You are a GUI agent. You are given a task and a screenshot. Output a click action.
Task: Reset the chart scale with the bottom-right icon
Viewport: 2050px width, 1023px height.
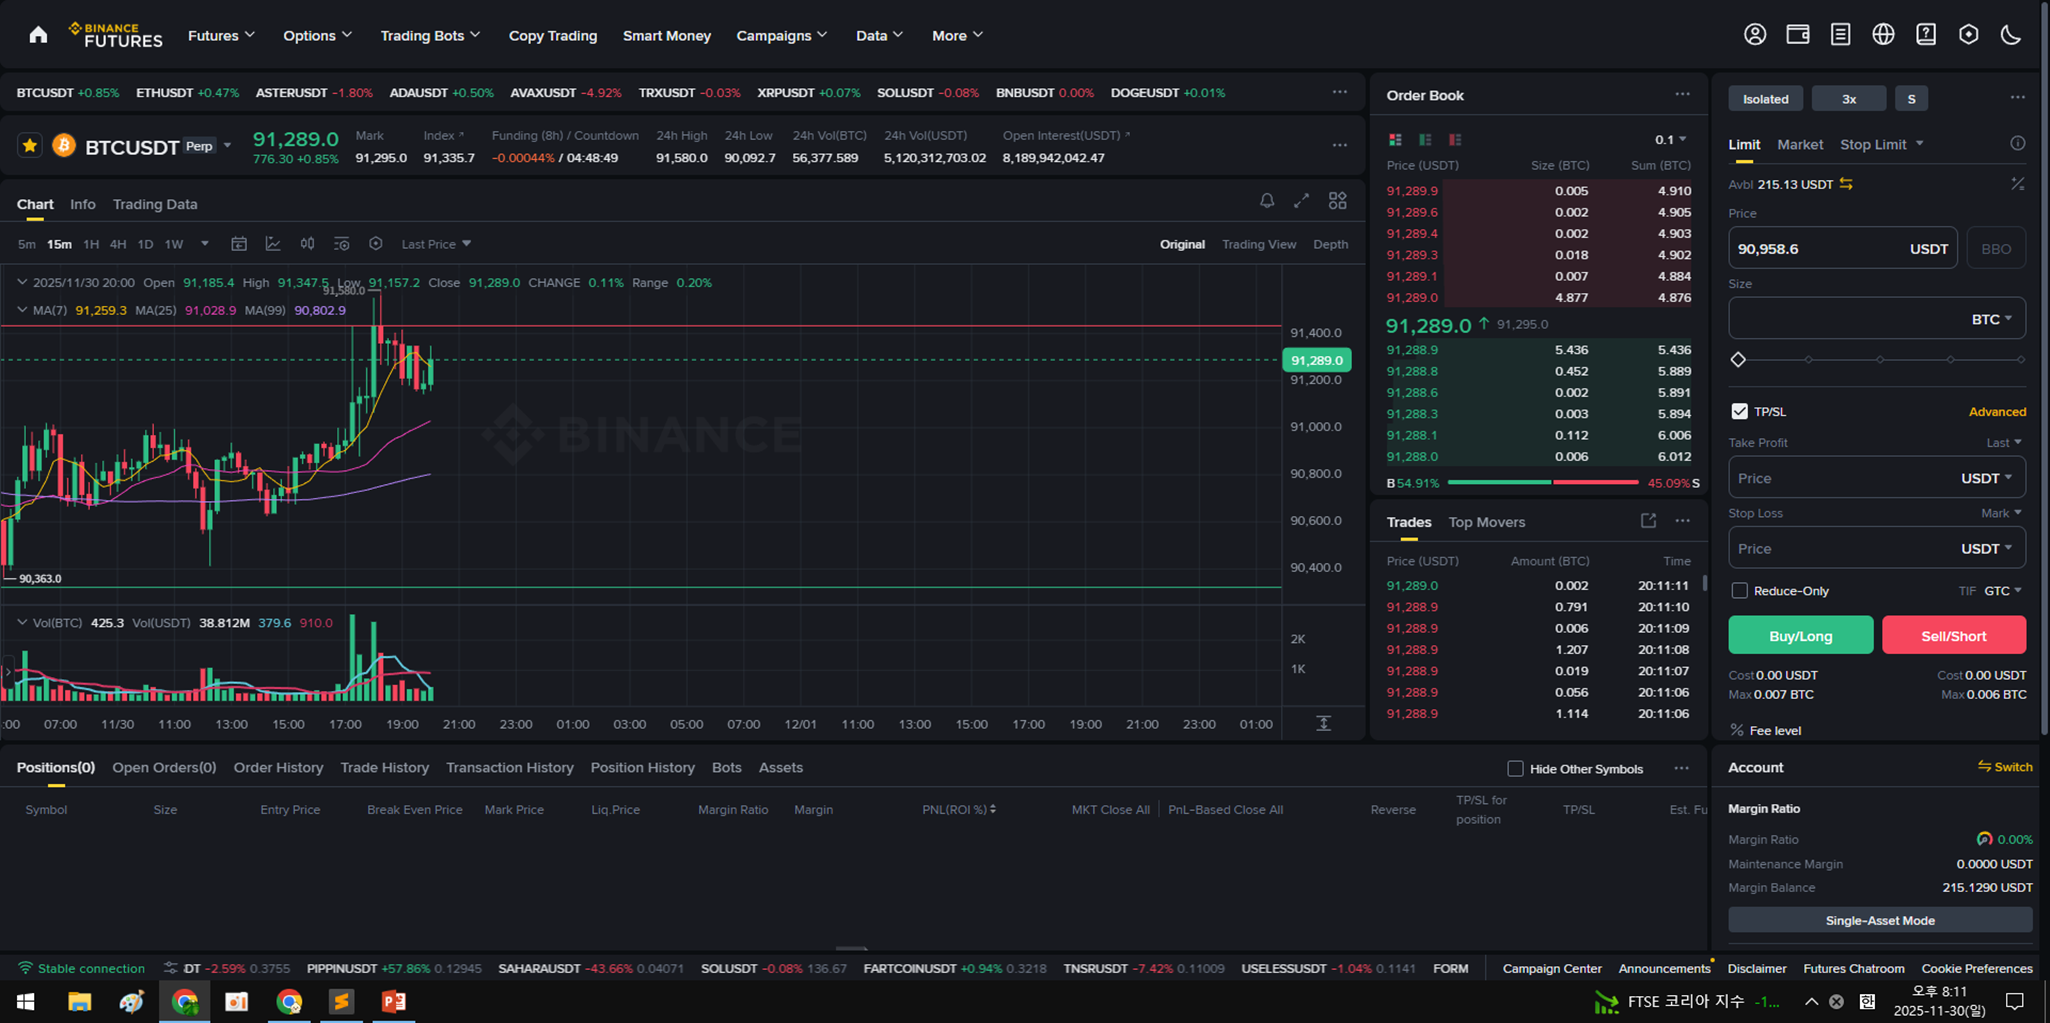1323,723
